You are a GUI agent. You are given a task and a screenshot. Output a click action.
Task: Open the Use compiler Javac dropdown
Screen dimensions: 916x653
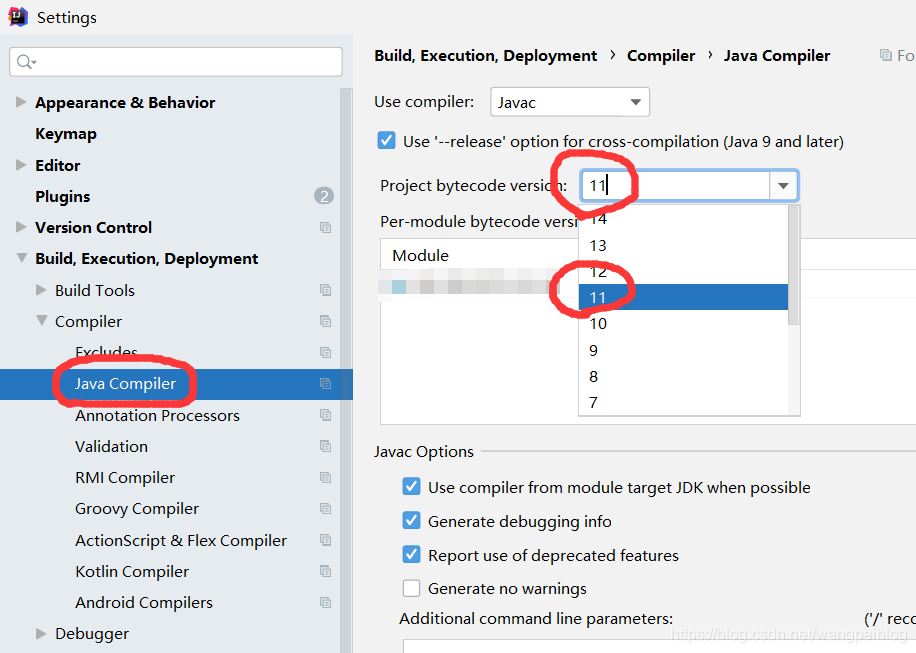point(570,102)
